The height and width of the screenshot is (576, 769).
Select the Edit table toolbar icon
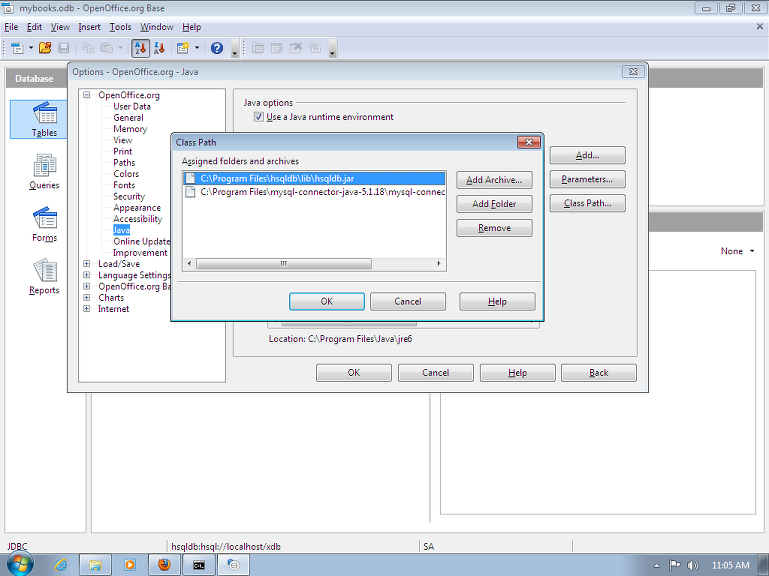pos(277,48)
